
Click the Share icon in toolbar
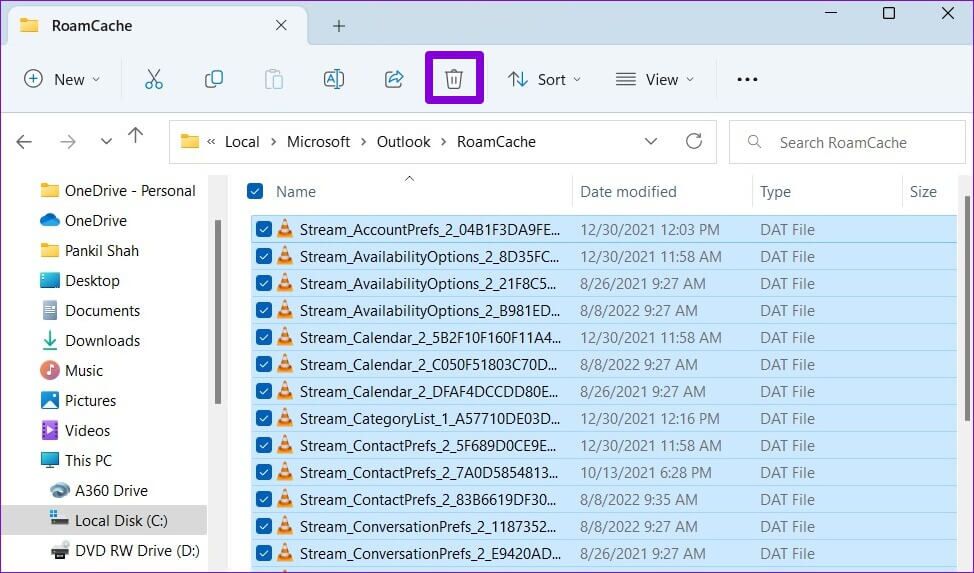pyautogui.click(x=394, y=79)
